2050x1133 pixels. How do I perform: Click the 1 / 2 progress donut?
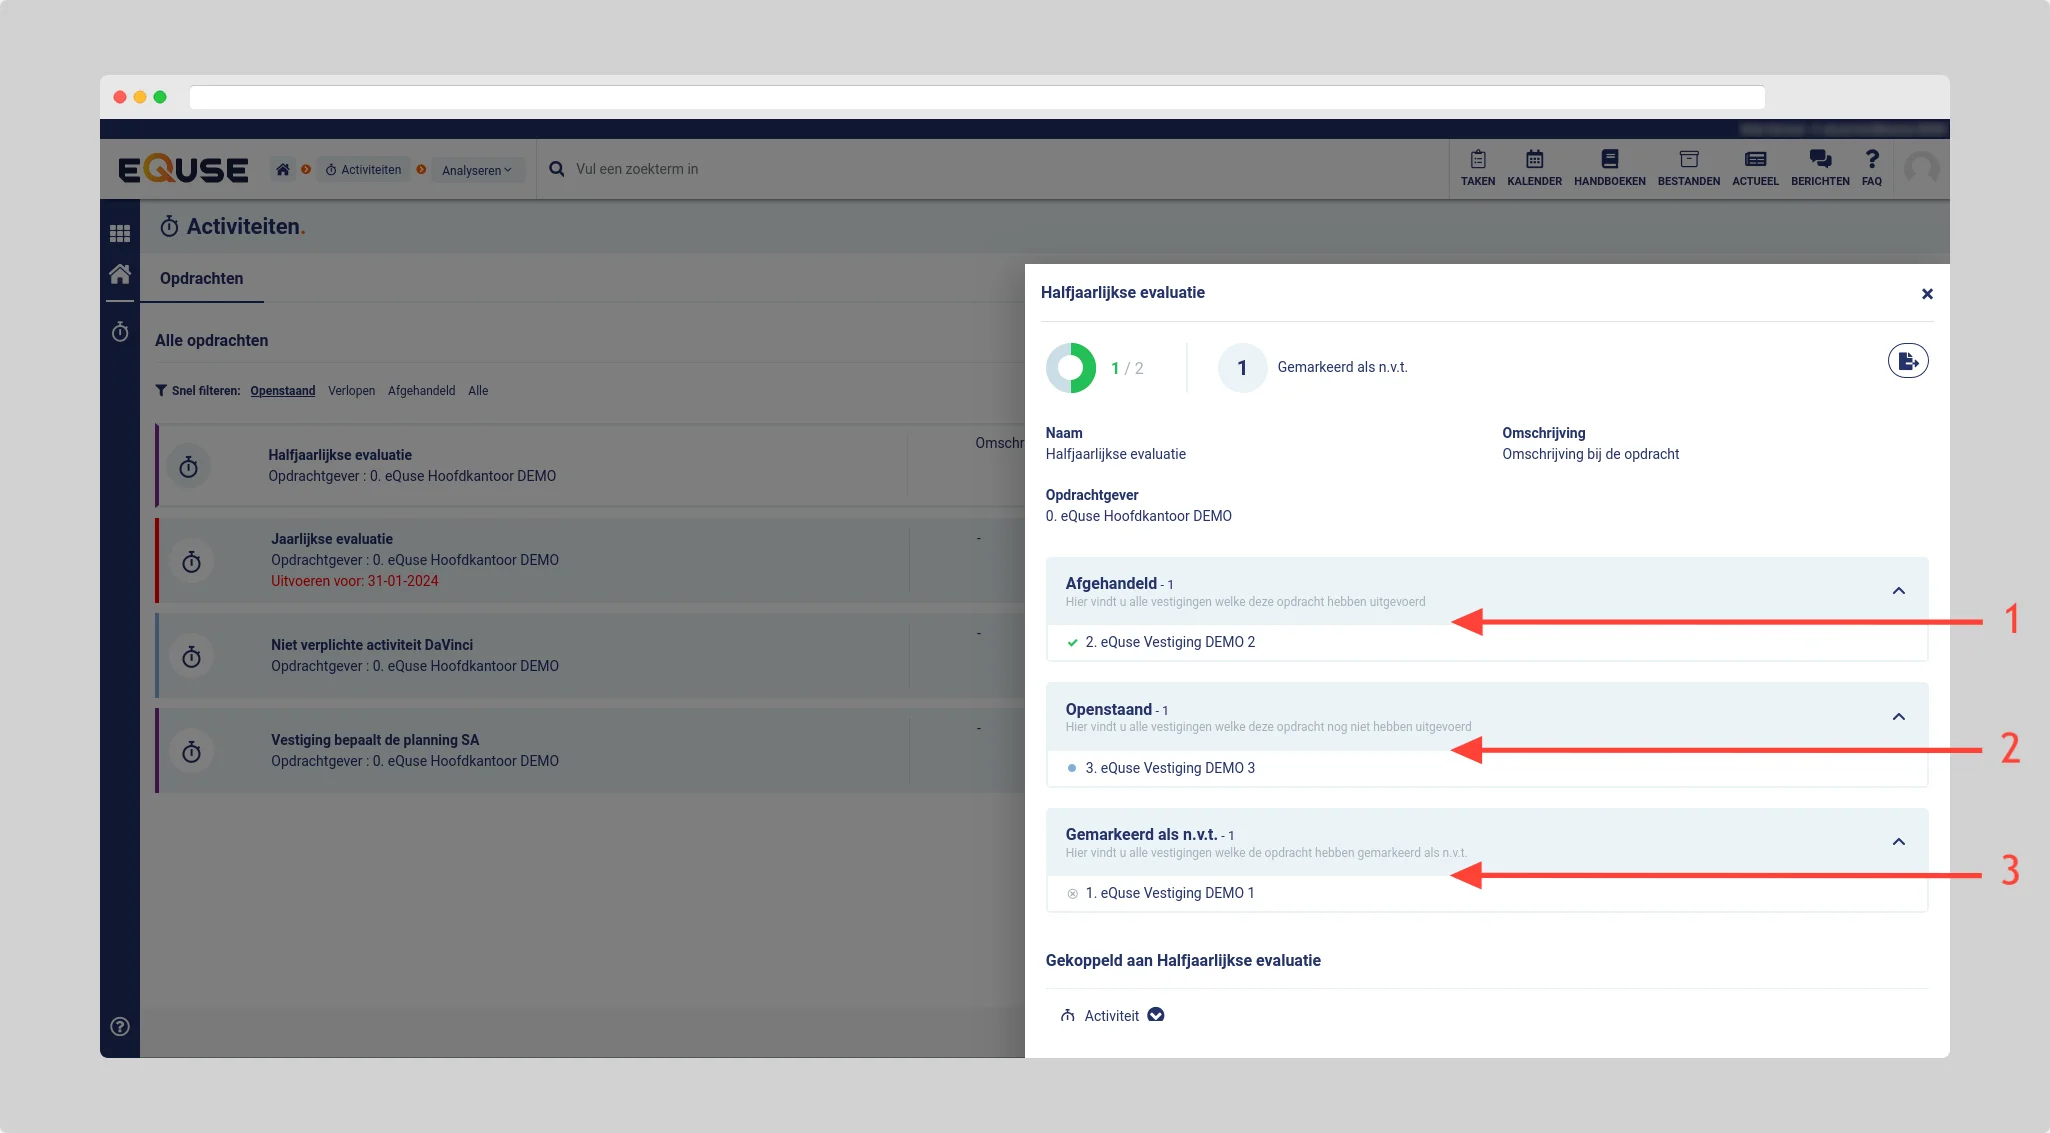[1071, 368]
